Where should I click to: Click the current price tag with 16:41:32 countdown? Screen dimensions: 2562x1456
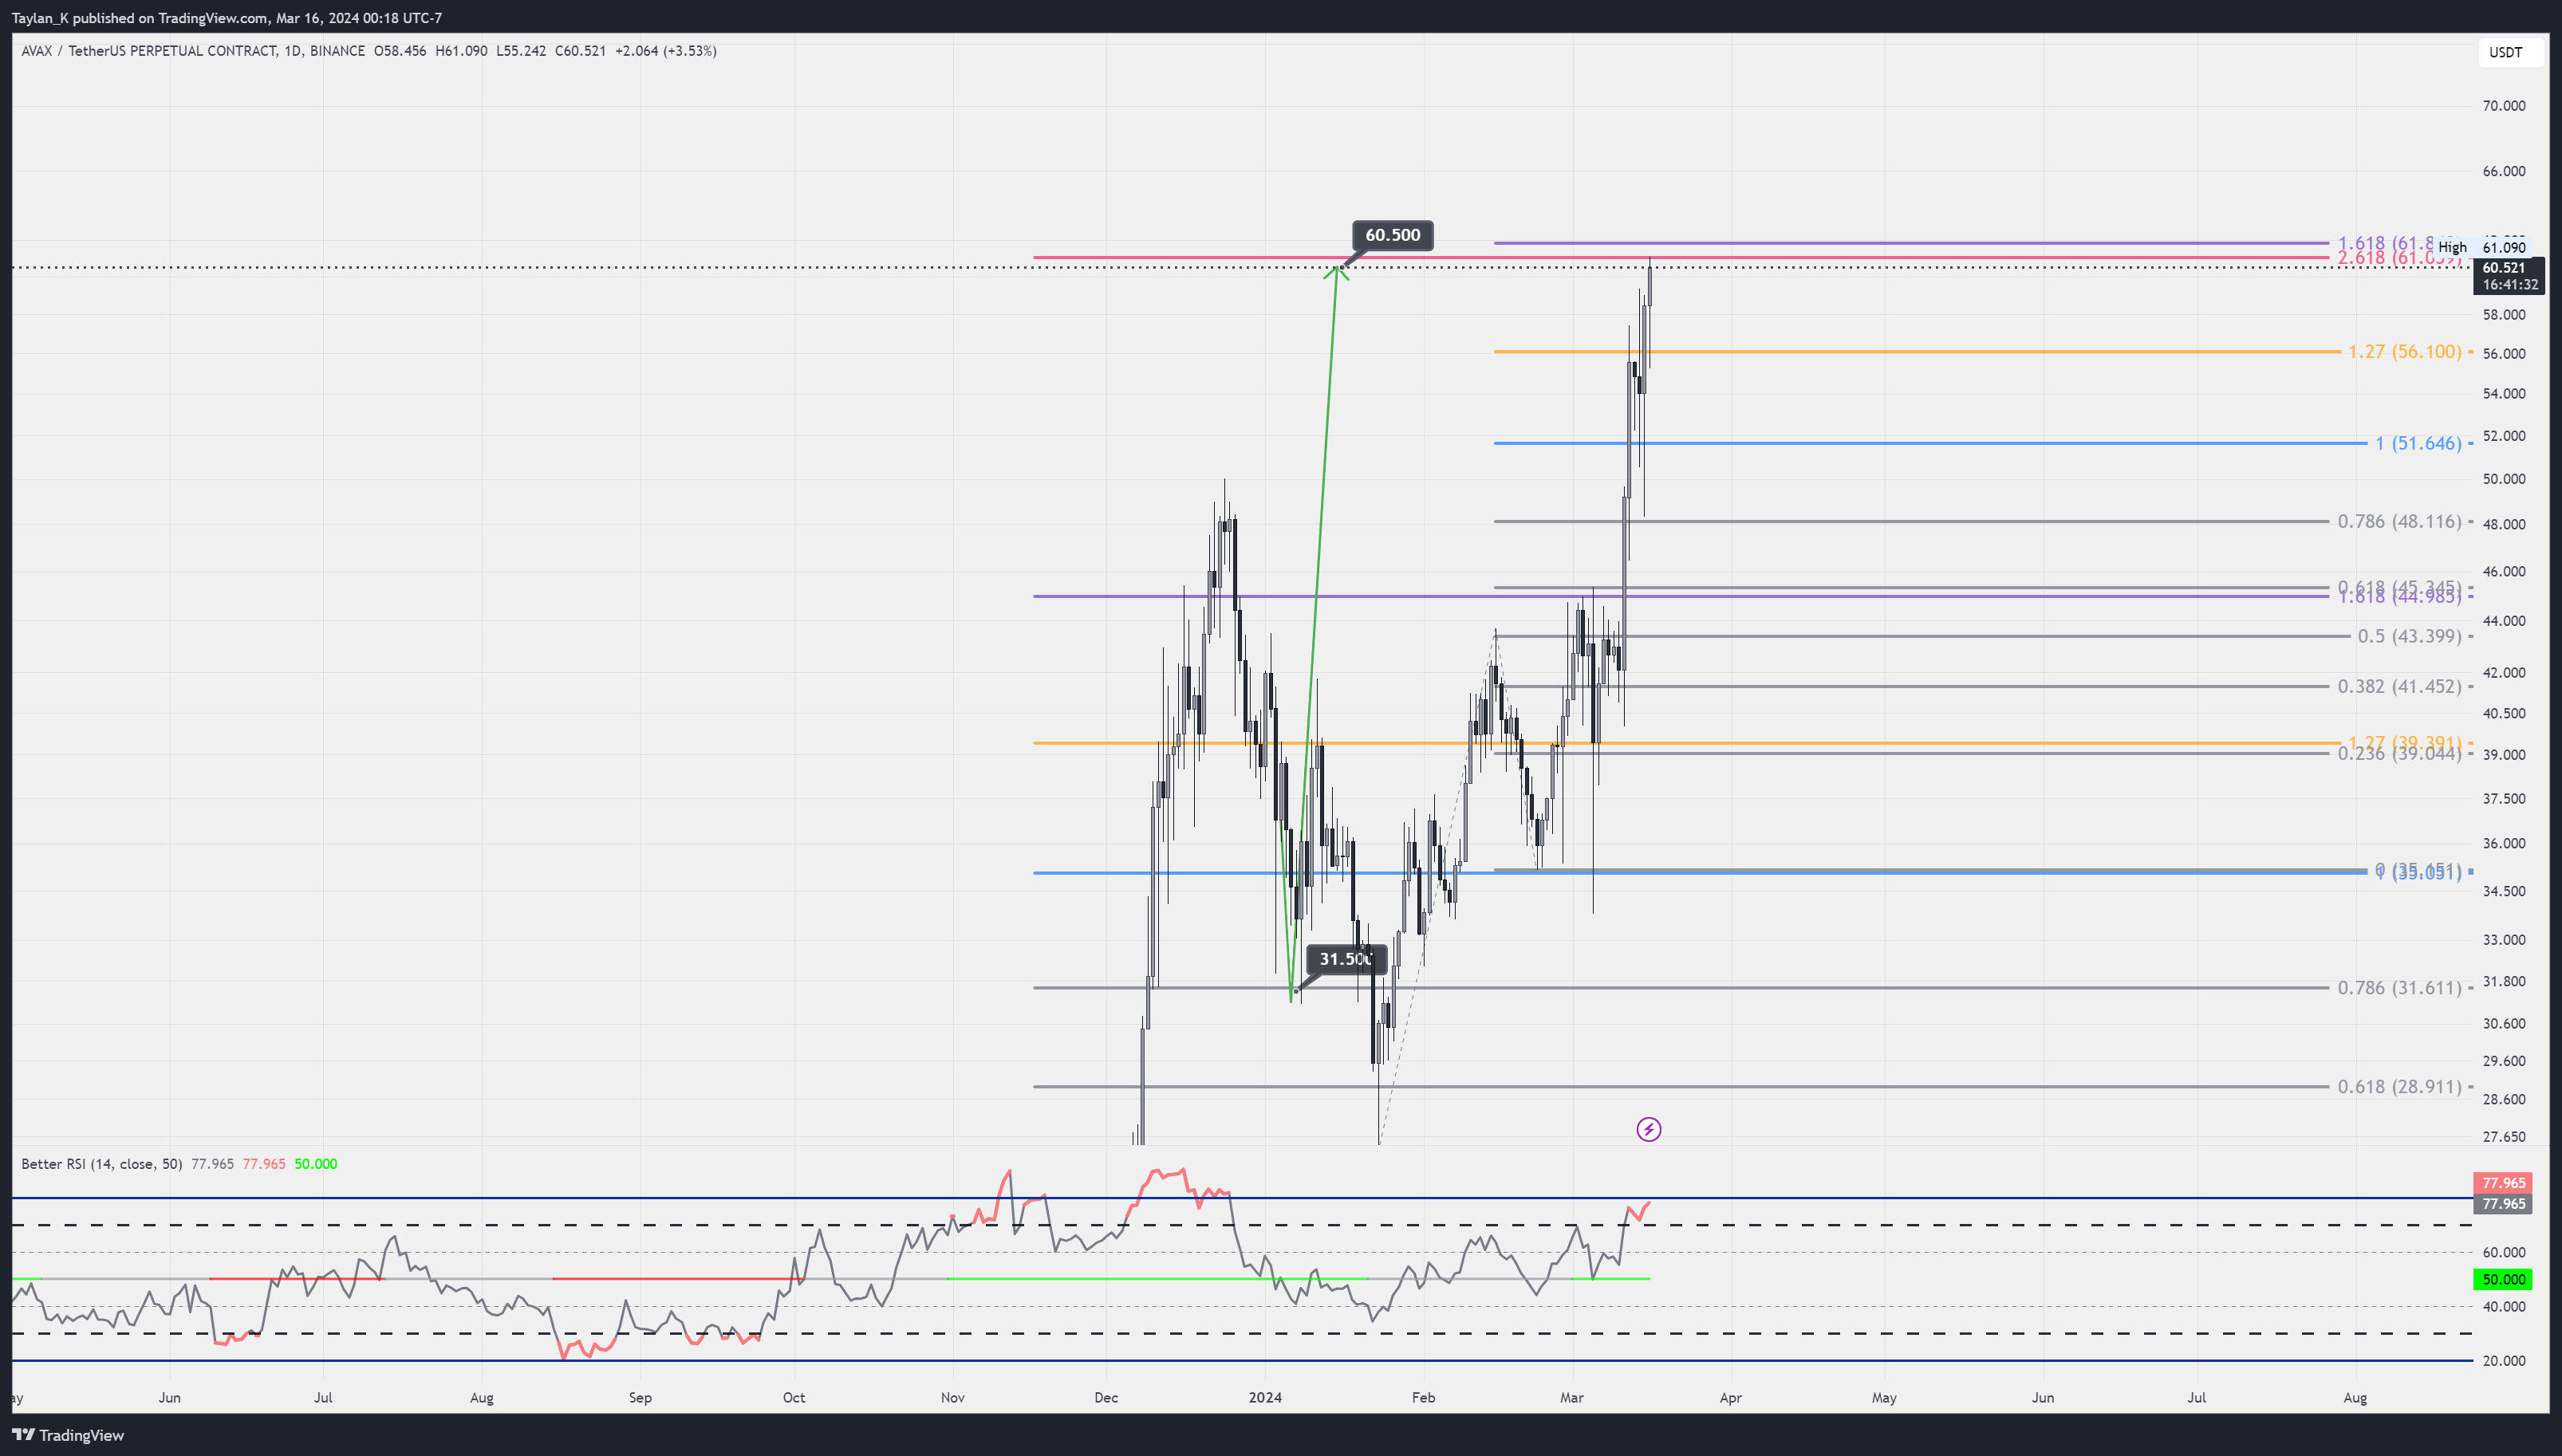click(x=2509, y=276)
